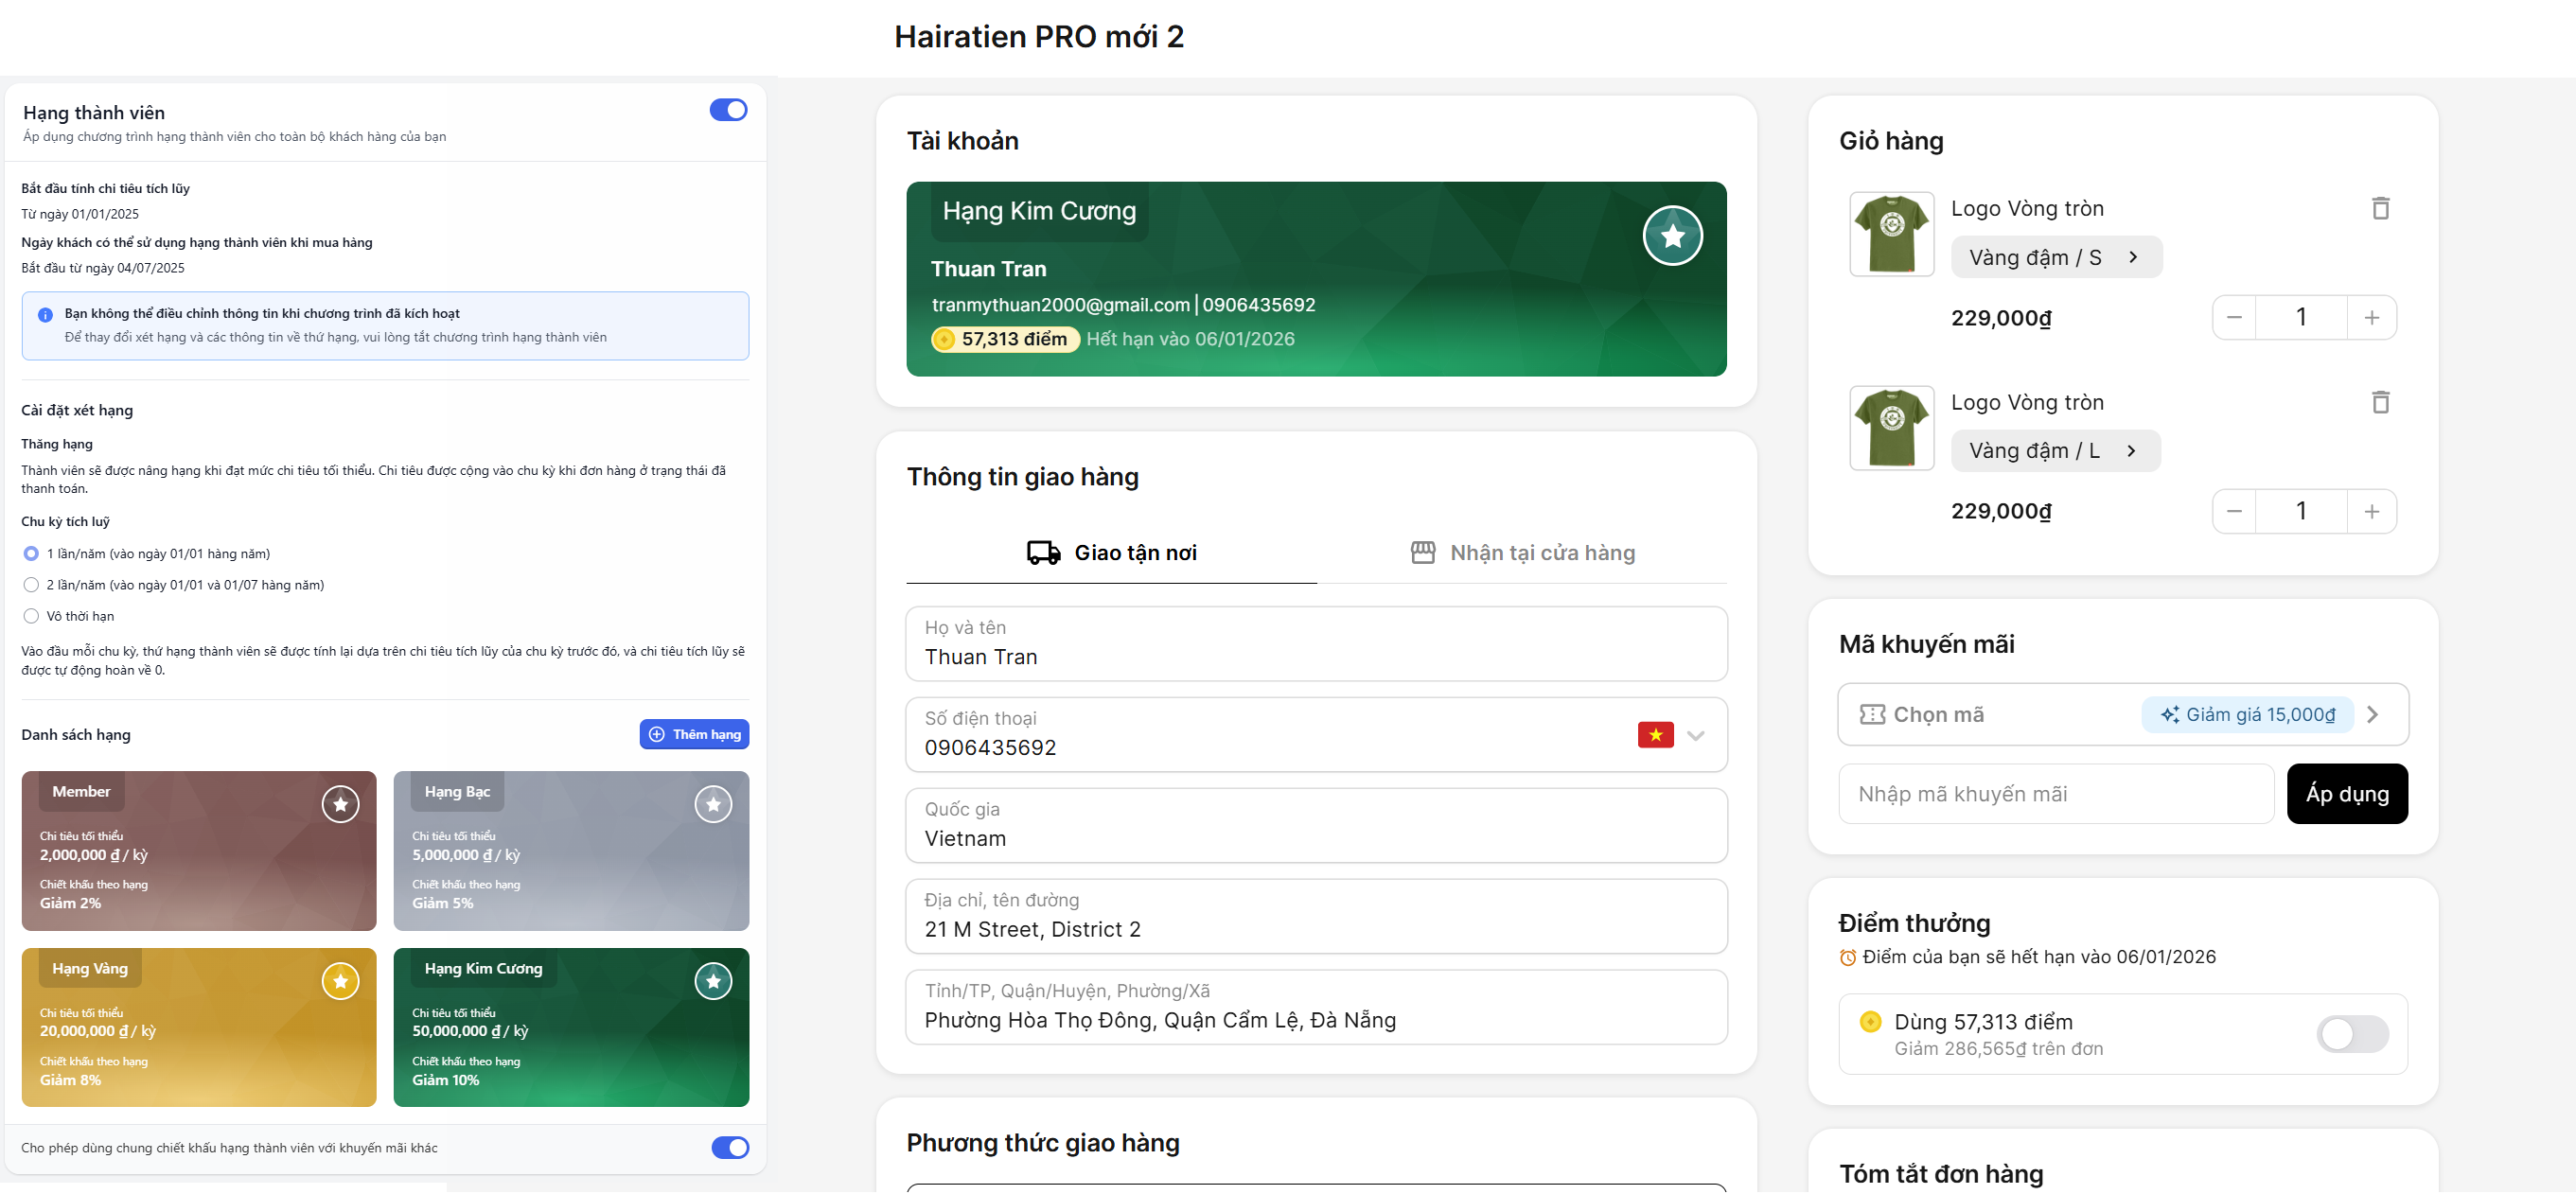Viewport: 2576px width, 1194px height.
Task: Click the Nhập mã khuyến mãi input field
Action: (x=2055, y=795)
